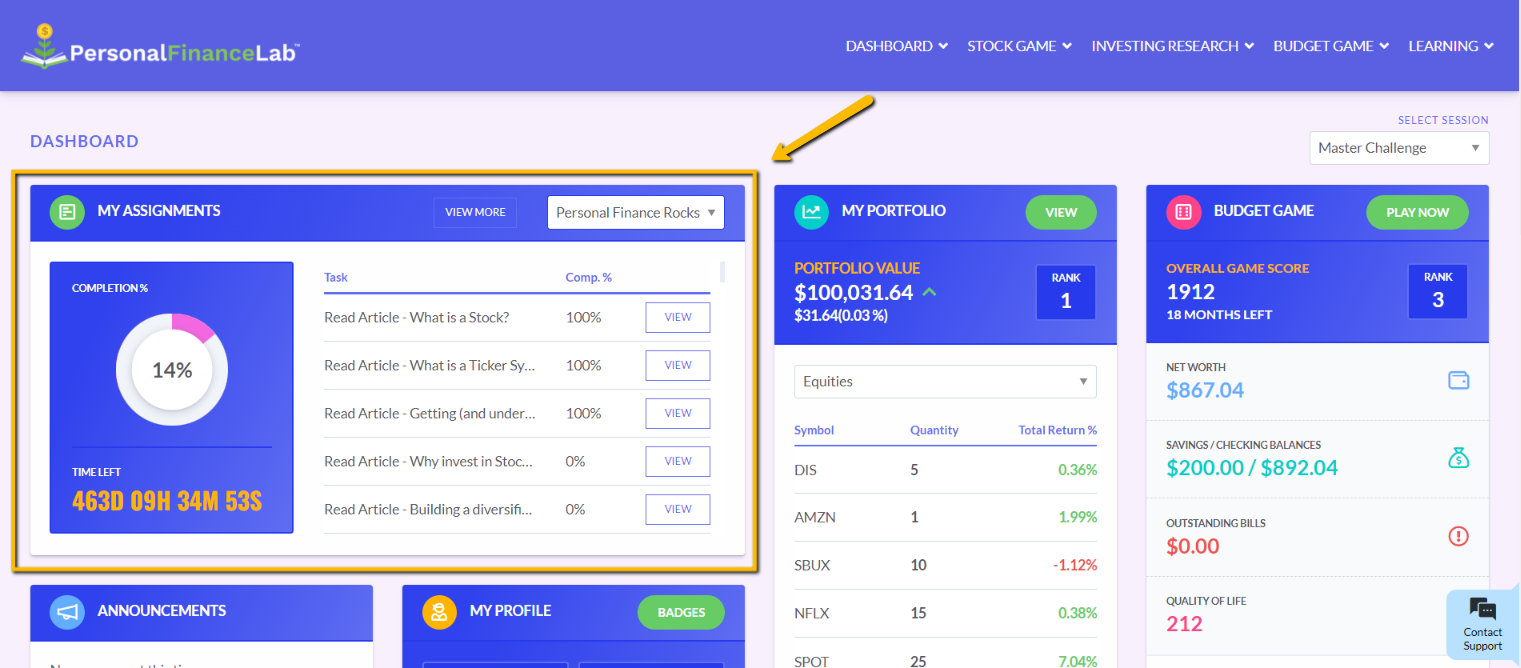This screenshot has width=1521, height=668.
Task: Click the Announcements megaphone icon
Action: 66,612
